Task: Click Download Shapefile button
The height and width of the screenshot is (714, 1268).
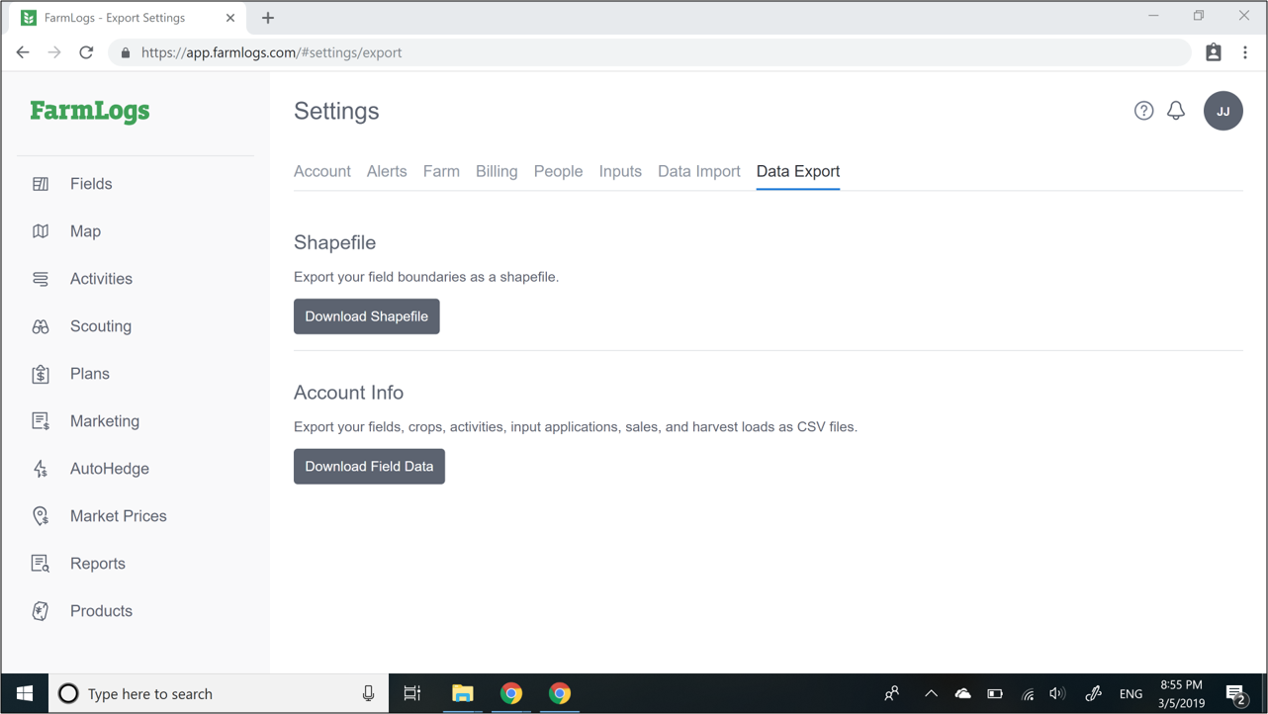Action: tap(367, 316)
